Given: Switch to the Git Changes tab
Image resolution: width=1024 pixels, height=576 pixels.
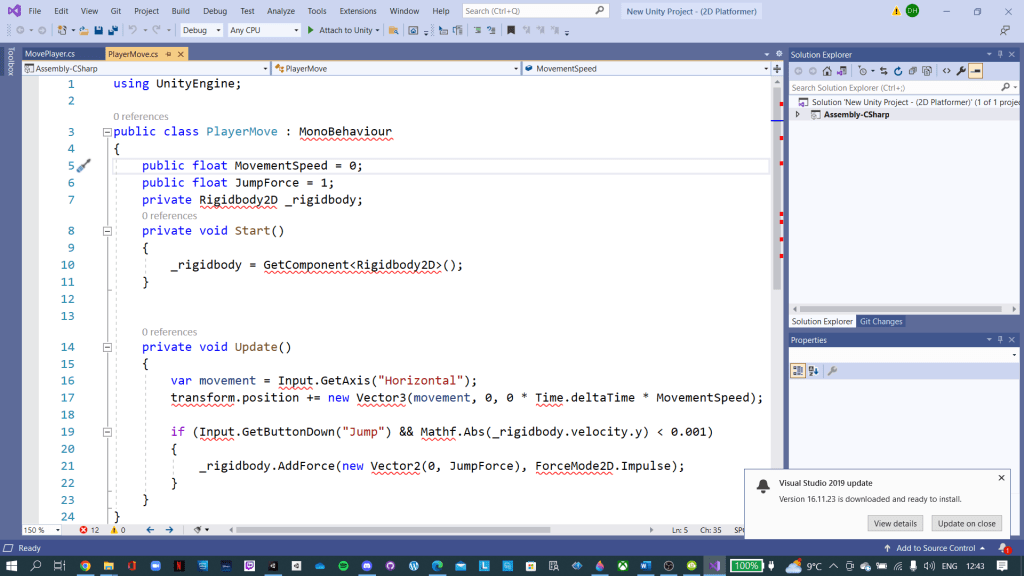Looking at the screenshot, I should coord(880,322).
